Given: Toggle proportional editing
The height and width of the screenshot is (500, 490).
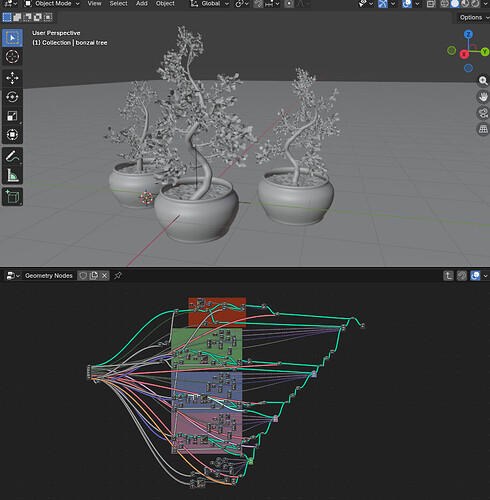Looking at the screenshot, I should pyautogui.click(x=289, y=4).
